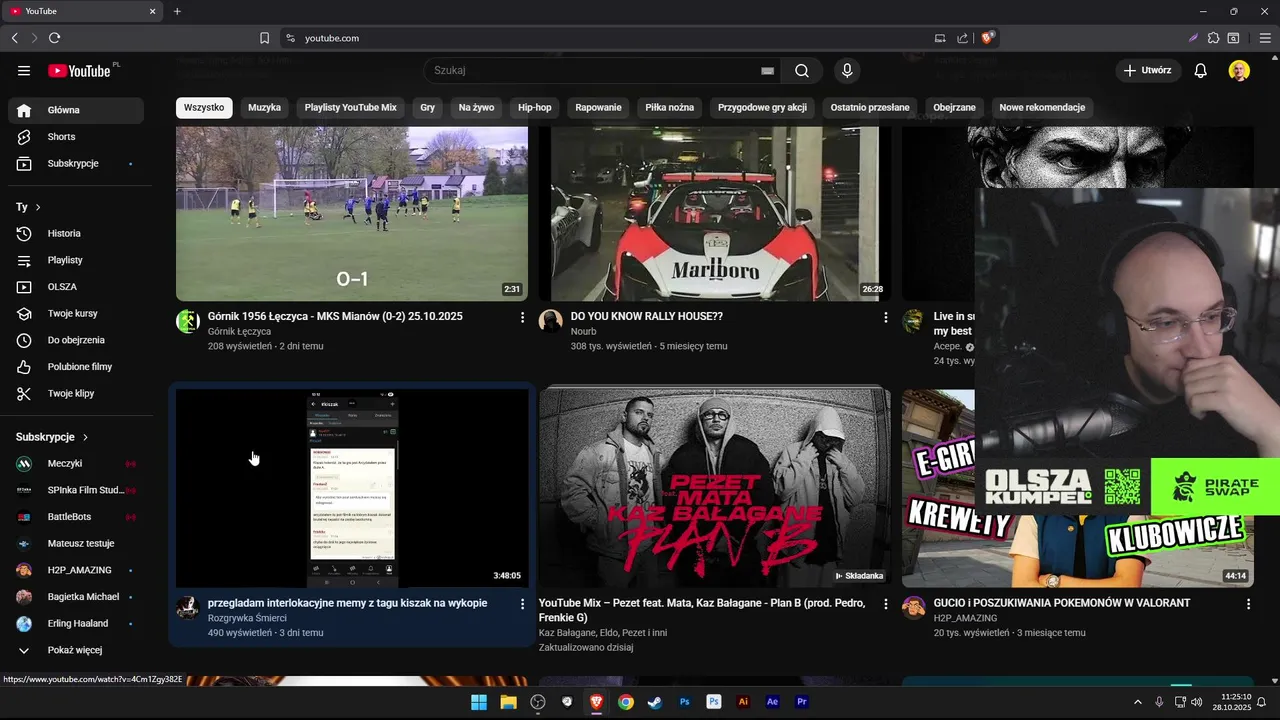Expand the Subskrypcje section header chevron
Screen dimensions: 1280x720
[85, 437]
